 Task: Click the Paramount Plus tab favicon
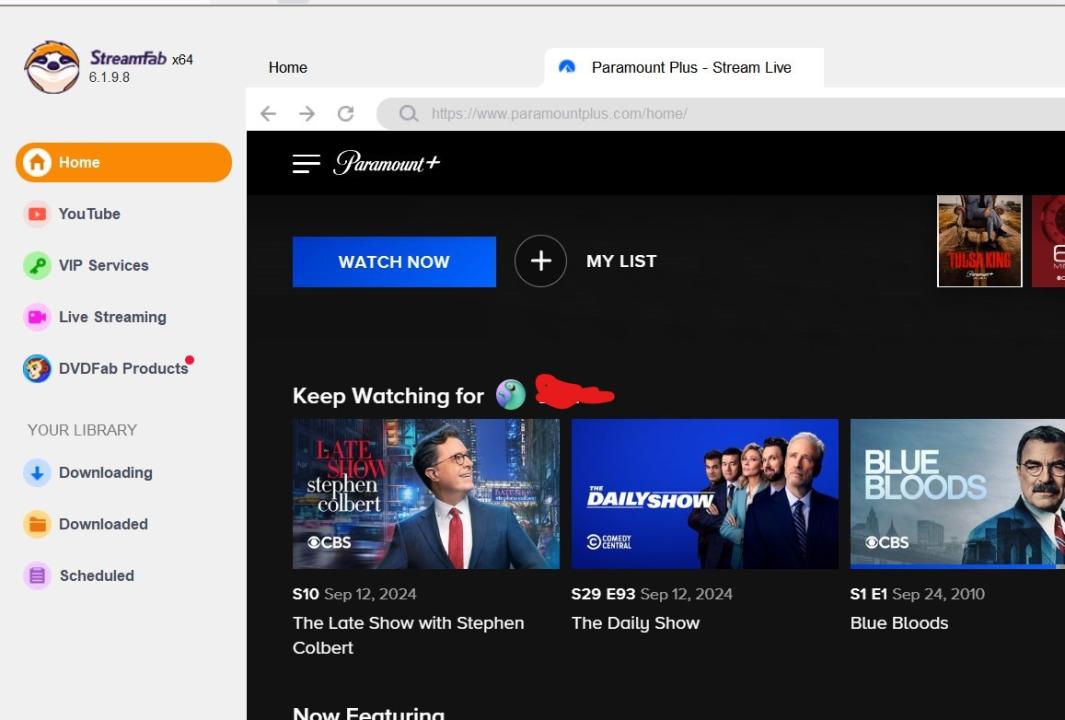tap(566, 67)
